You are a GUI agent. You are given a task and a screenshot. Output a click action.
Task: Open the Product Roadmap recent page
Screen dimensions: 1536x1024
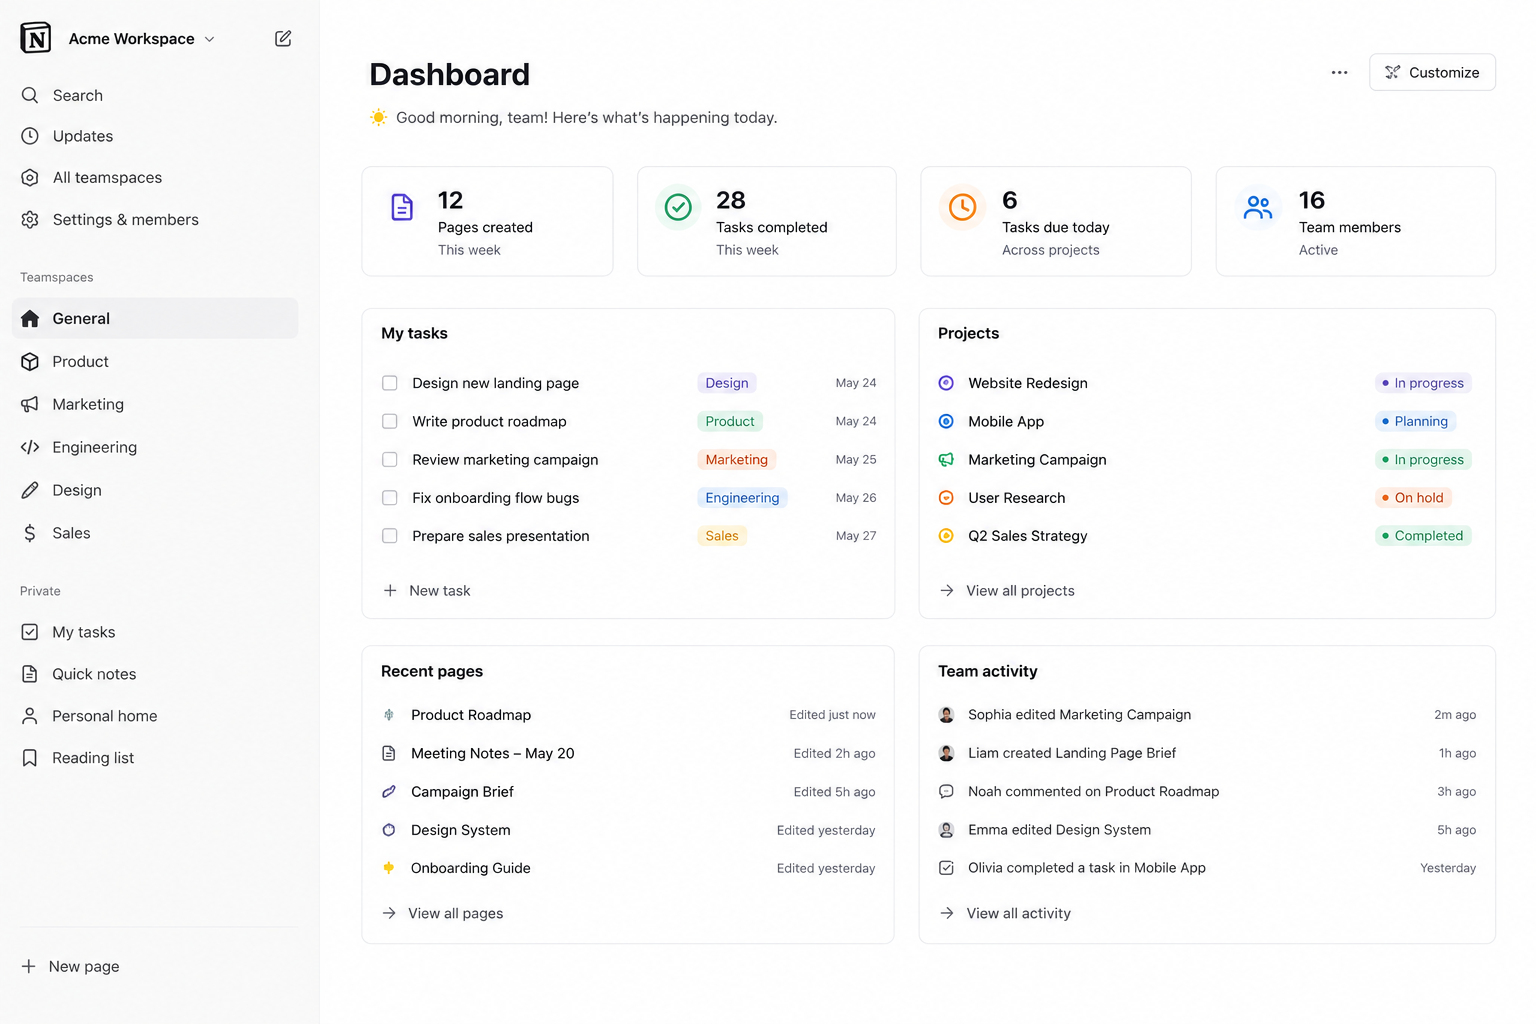[628, 715]
